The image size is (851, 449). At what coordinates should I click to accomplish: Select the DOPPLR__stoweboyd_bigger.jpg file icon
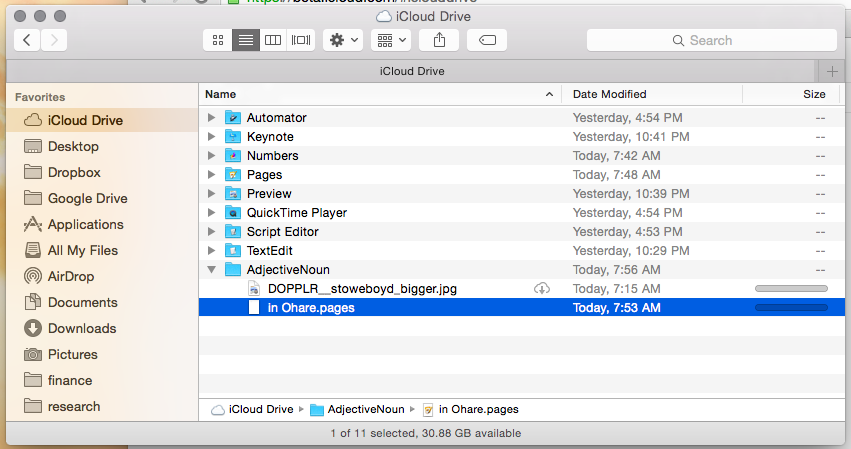(x=253, y=288)
